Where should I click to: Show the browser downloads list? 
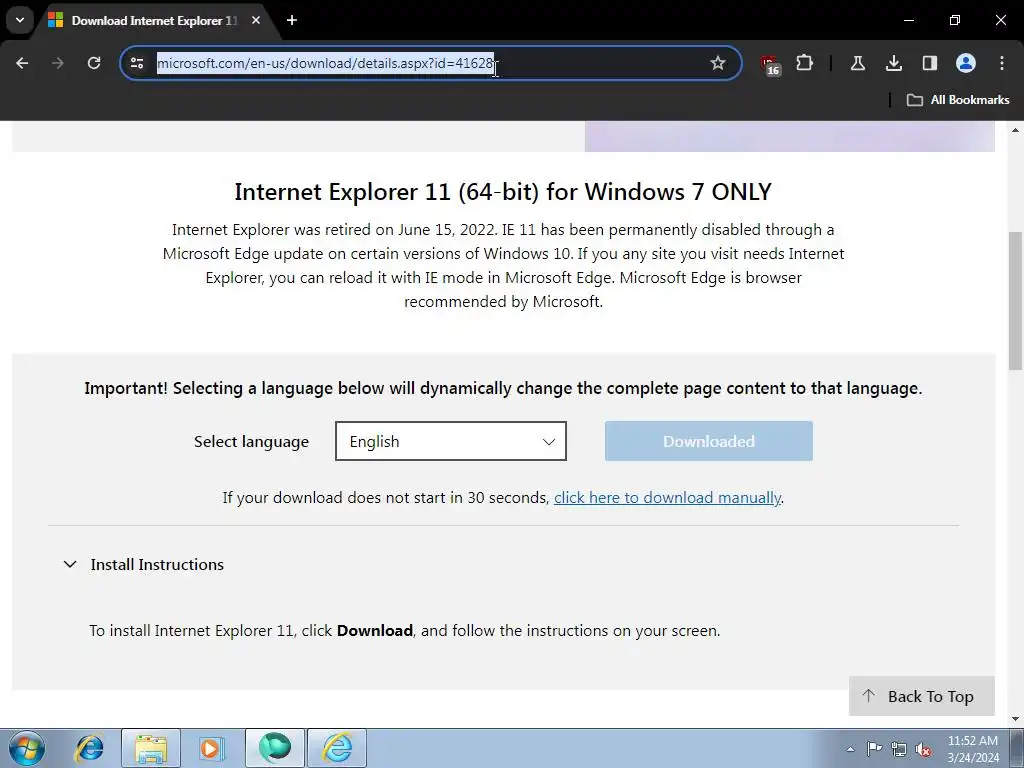tap(893, 63)
